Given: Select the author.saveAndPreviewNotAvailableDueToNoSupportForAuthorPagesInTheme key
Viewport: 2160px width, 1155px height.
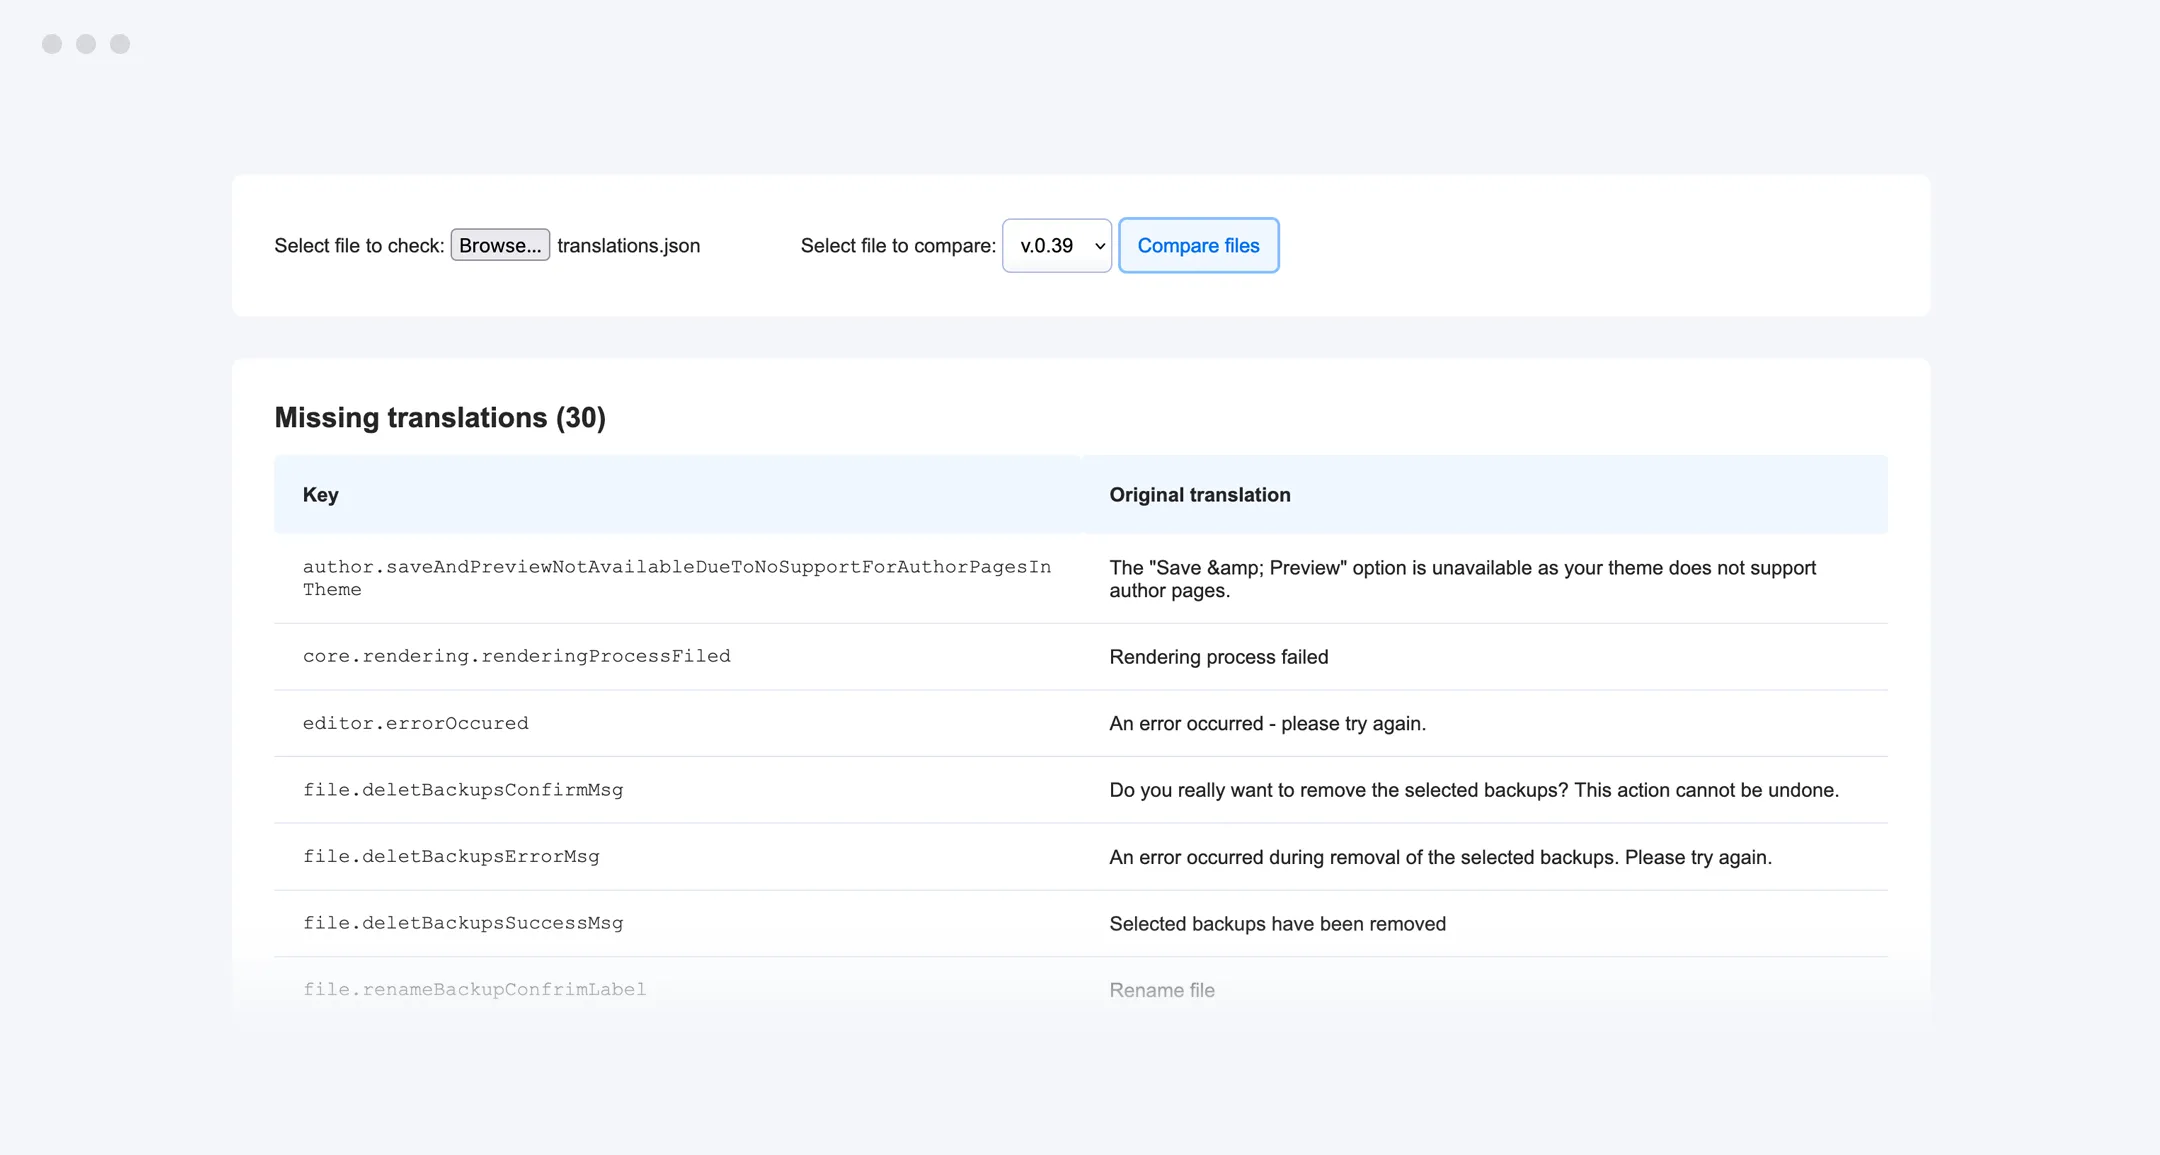Looking at the screenshot, I should tap(676, 578).
